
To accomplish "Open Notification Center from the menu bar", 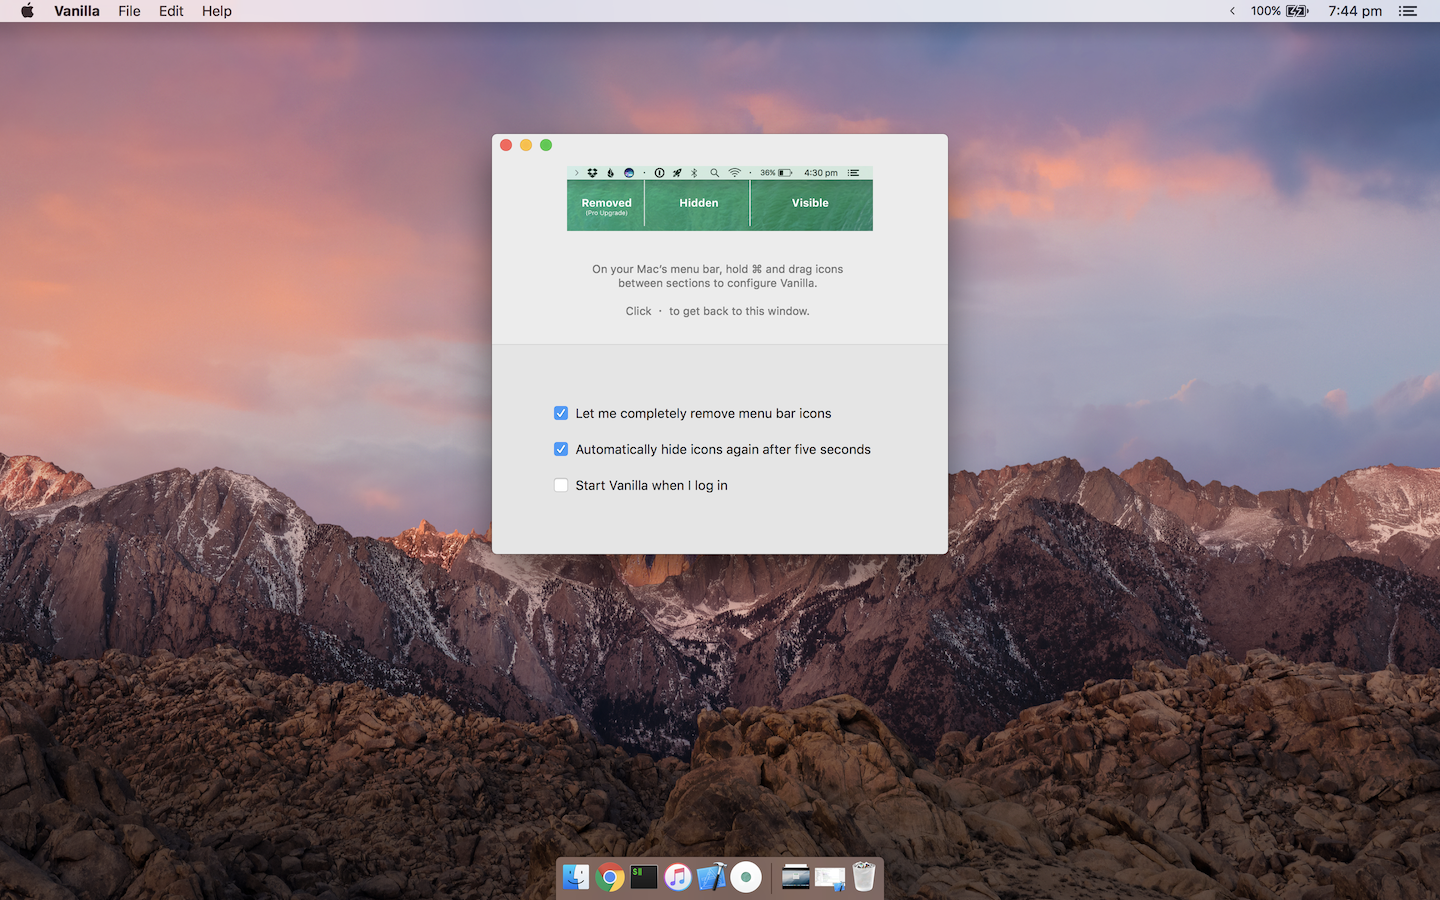I will coord(1408,11).
